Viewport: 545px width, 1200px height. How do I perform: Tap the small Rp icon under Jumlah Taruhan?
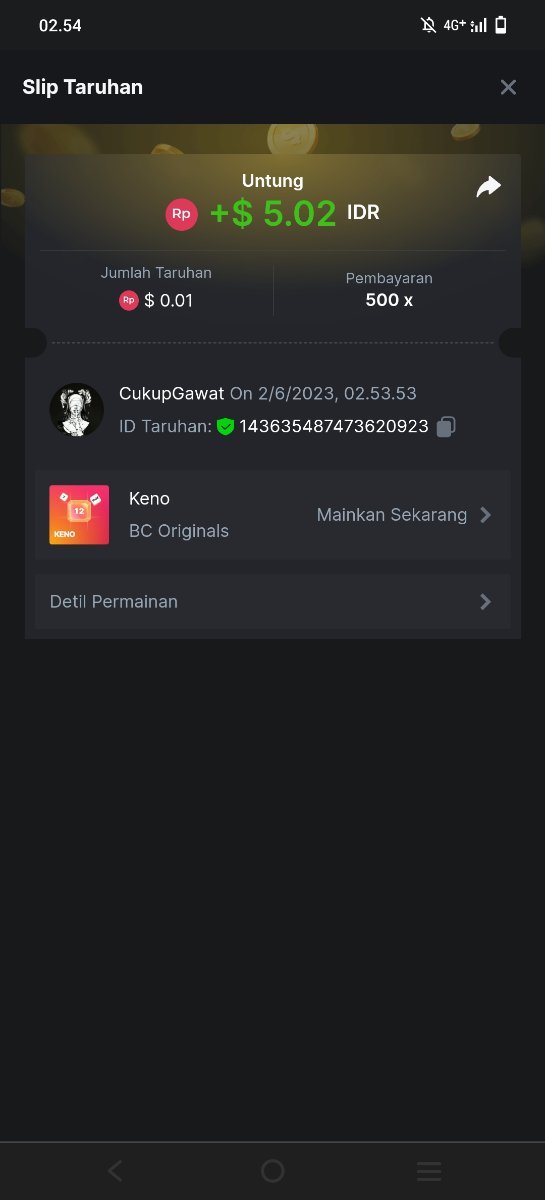[x=129, y=300]
